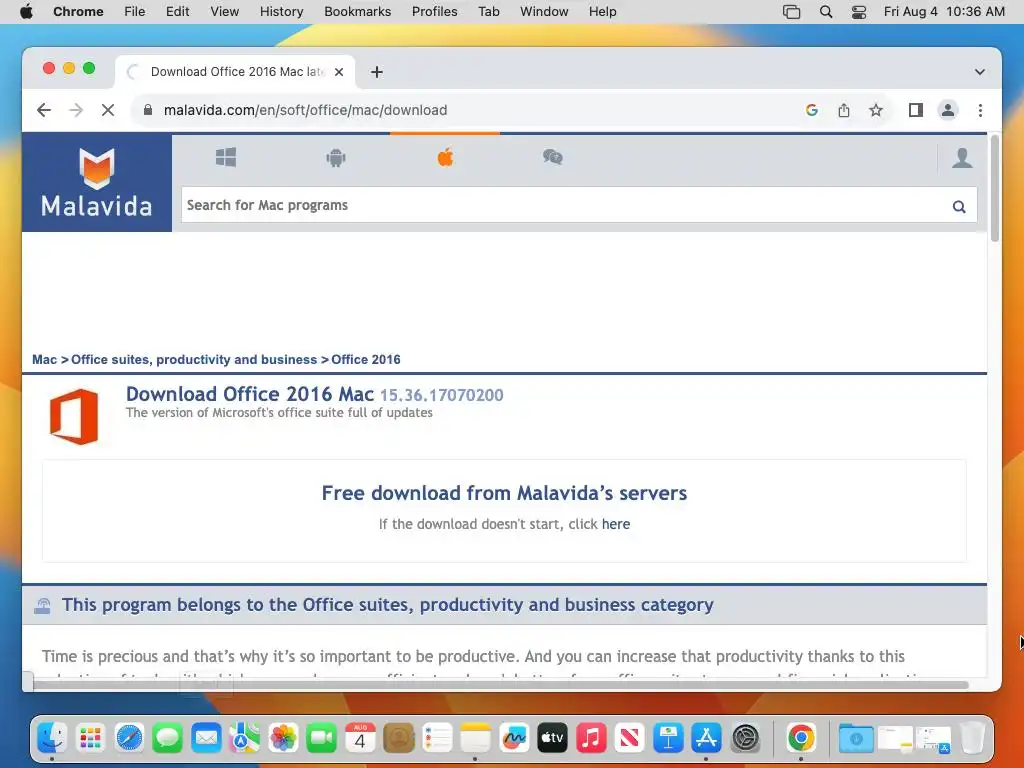Open Control Center in menu bar
The width and height of the screenshot is (1024, 768).
pyautogui.click(x=859, y=12)
